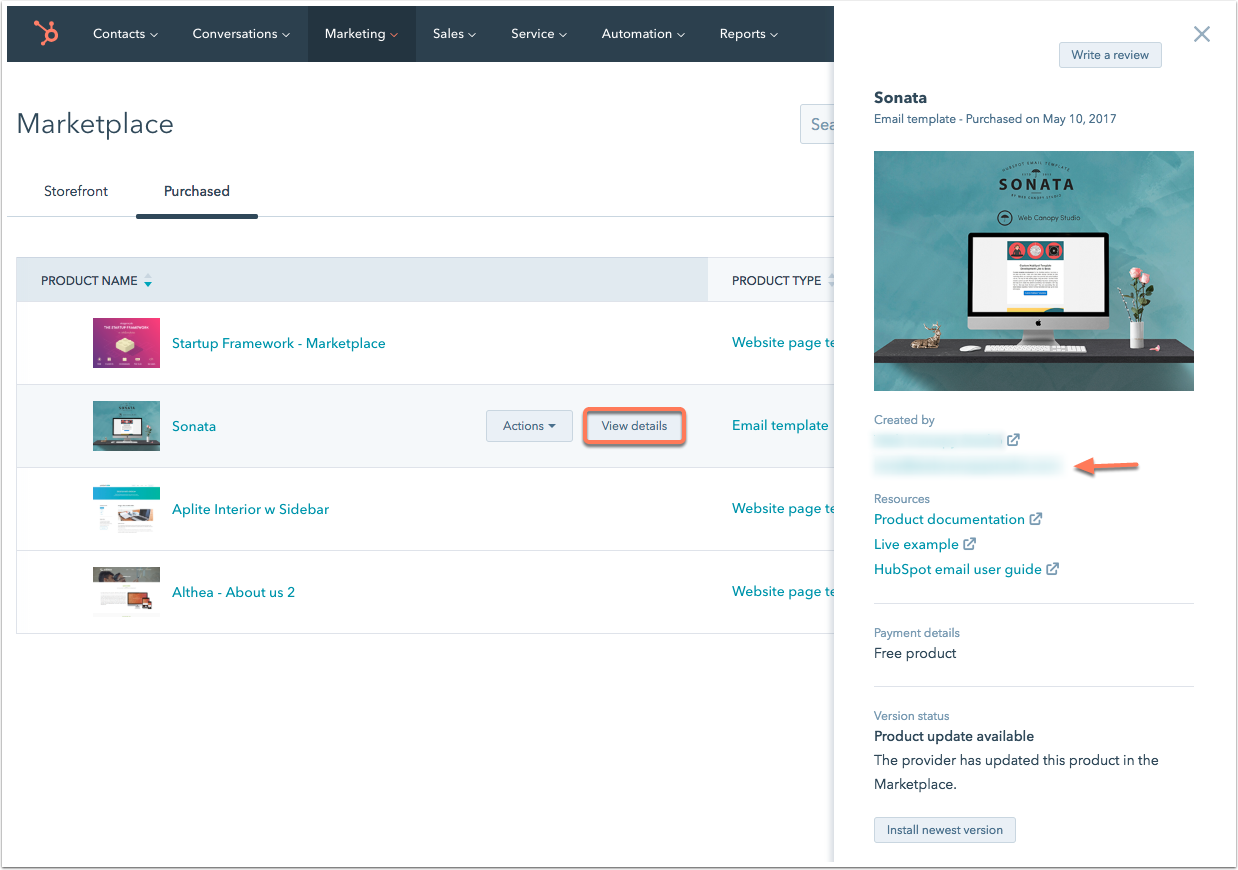The image size is (1238, 870).
Task: Expand the Marketing navigation menu
Action: [361, 34]
